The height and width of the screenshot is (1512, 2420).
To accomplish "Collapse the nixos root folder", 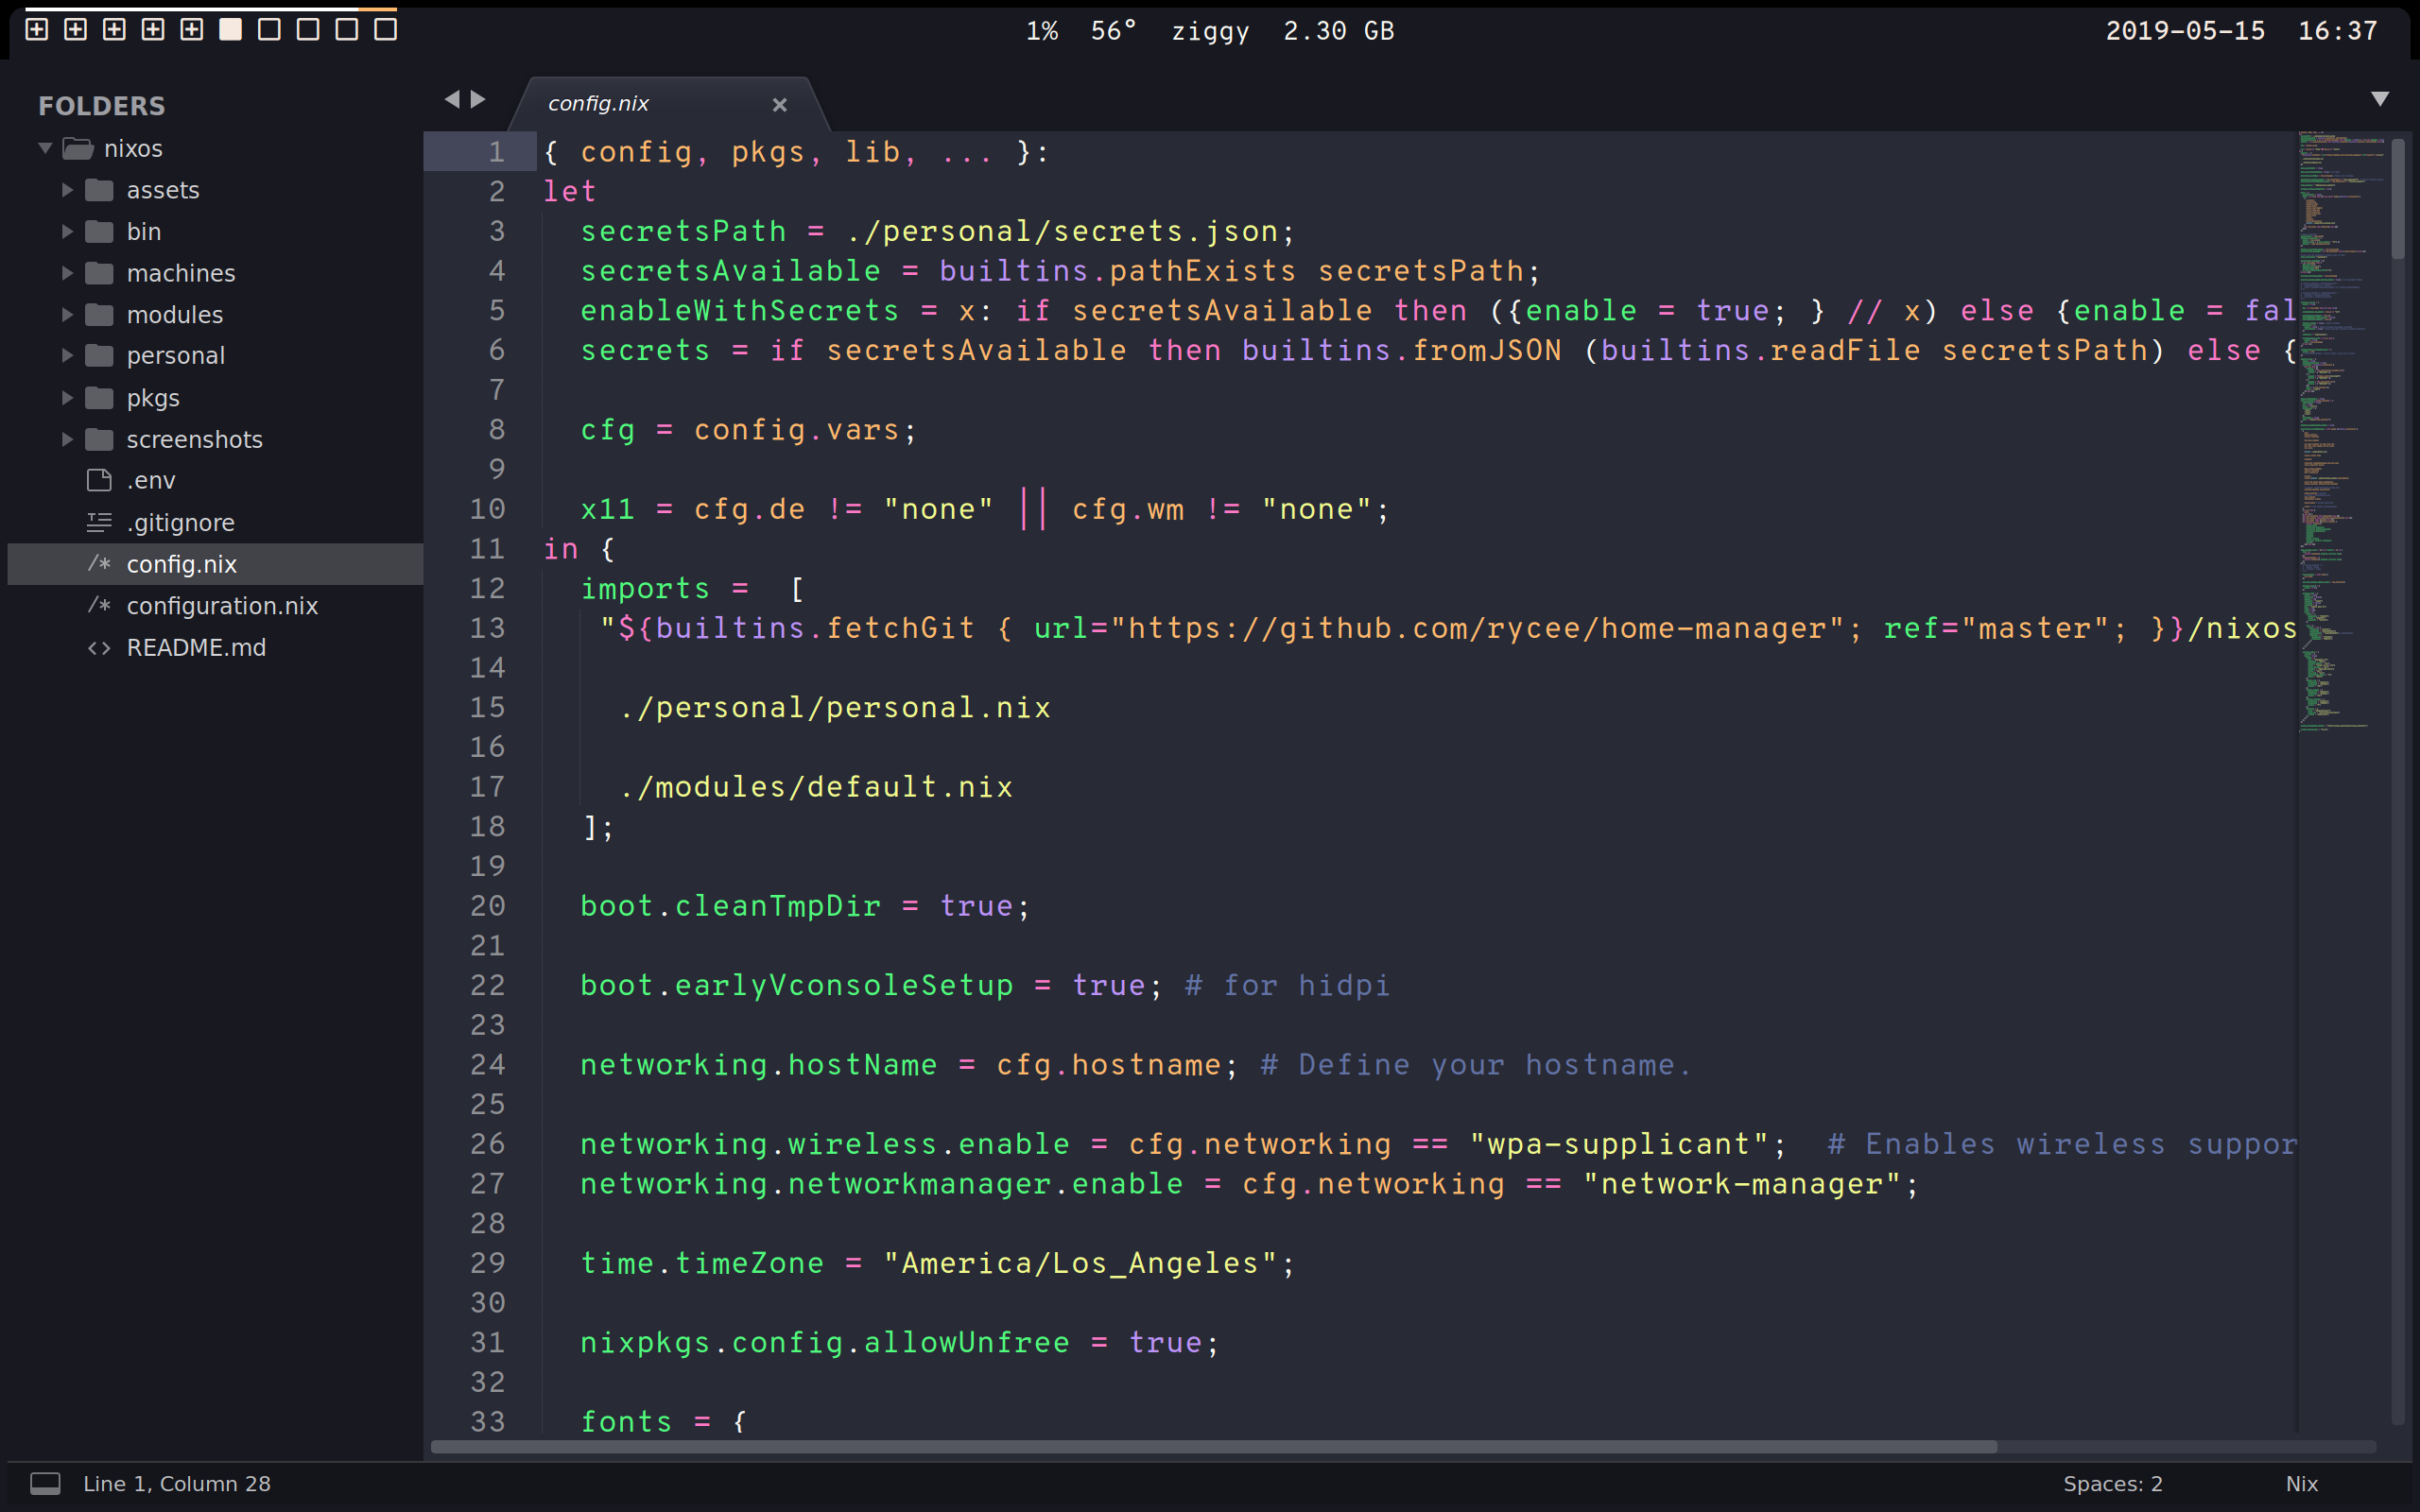I will [x=45, y=148].
